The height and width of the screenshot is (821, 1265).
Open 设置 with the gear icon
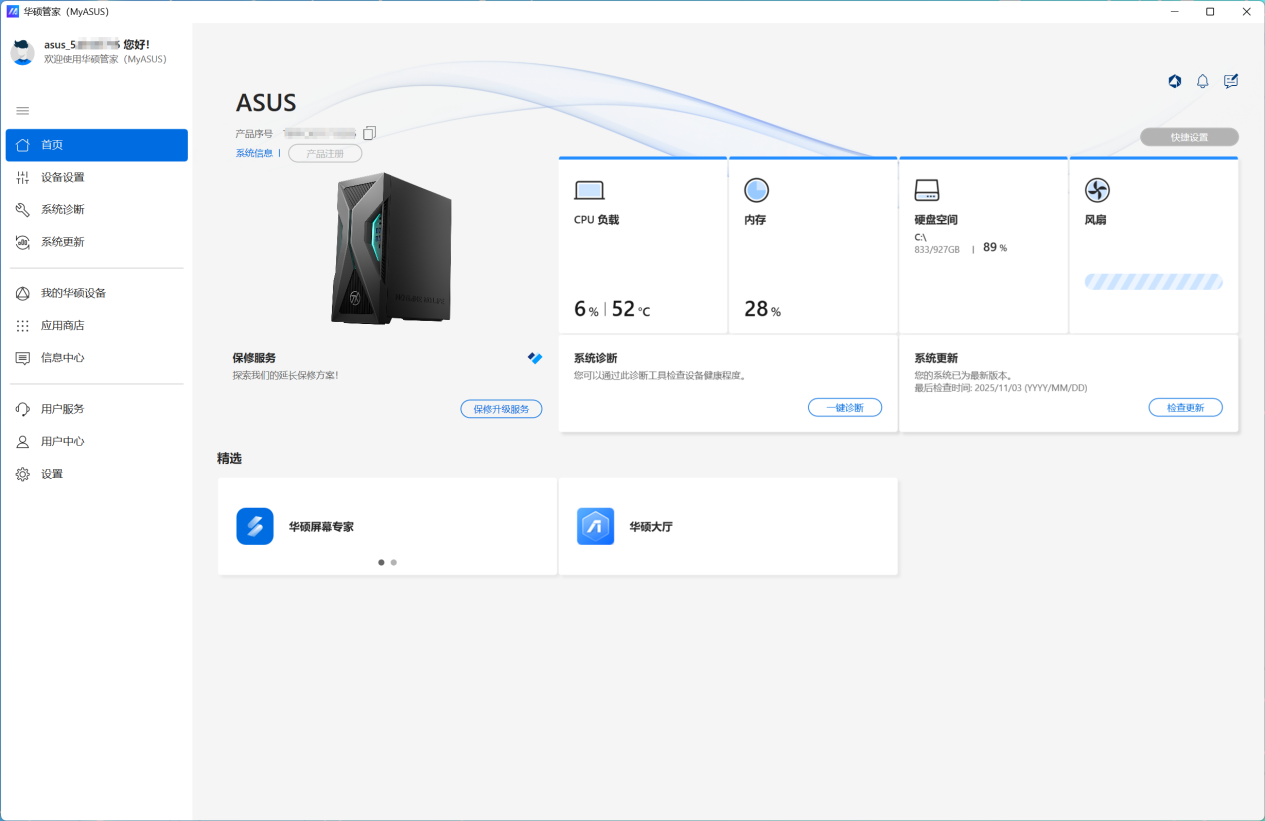(22, 473)
